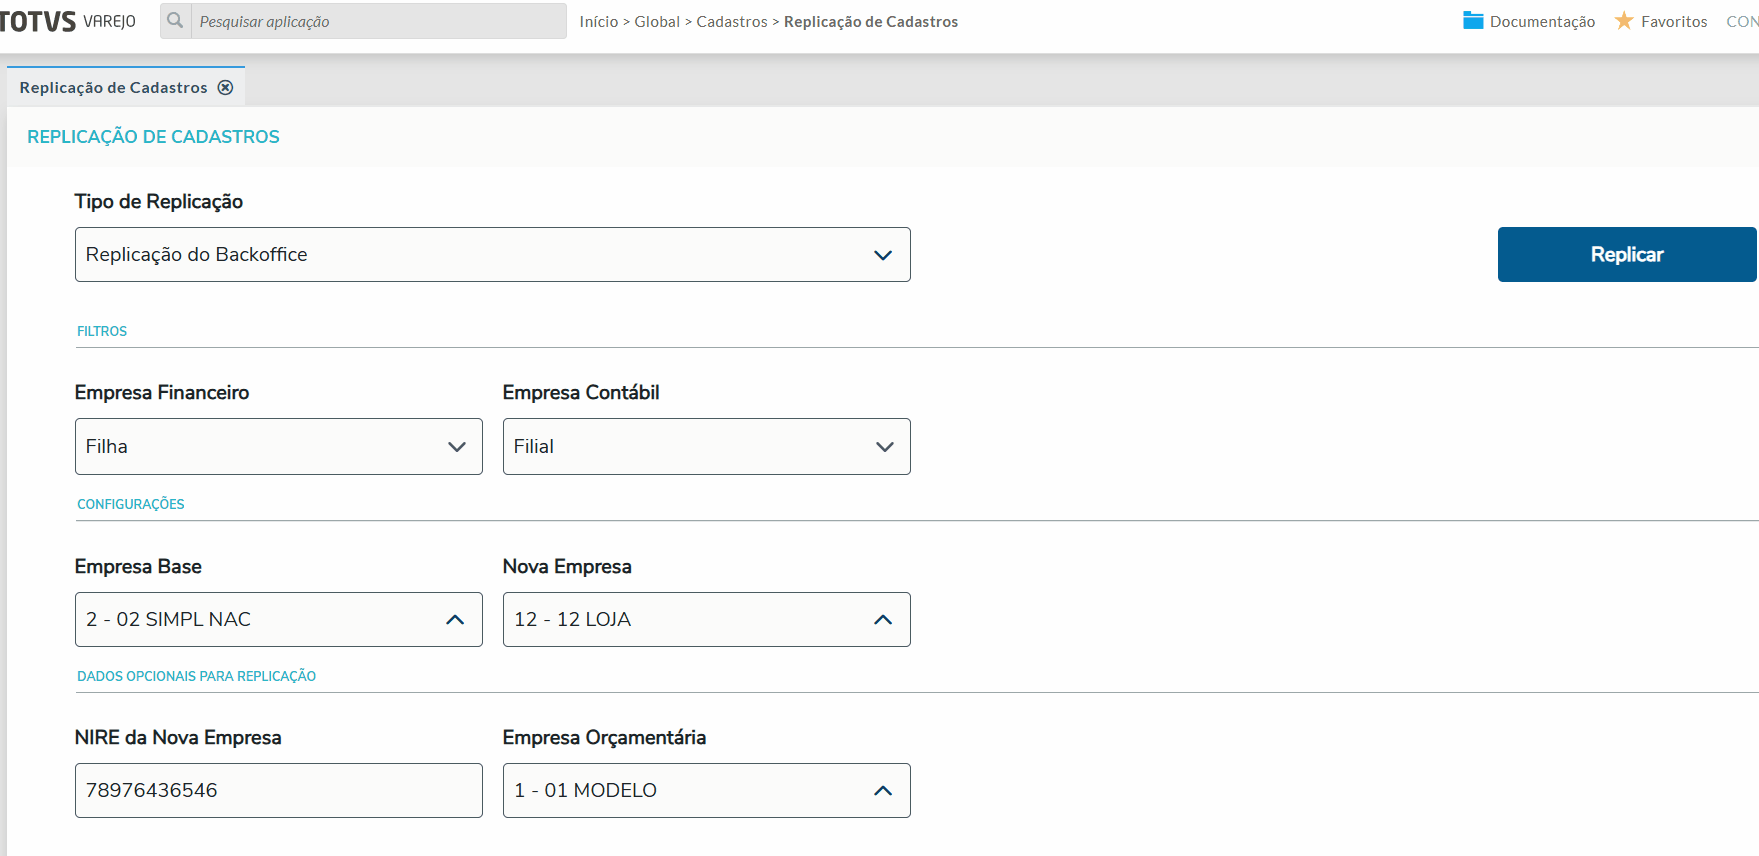The height and width of the screenshot is (856, 1759).
Task: Select the Replicação de Cadastros tab
Action: pyautogui.click(x=113, y=88)
